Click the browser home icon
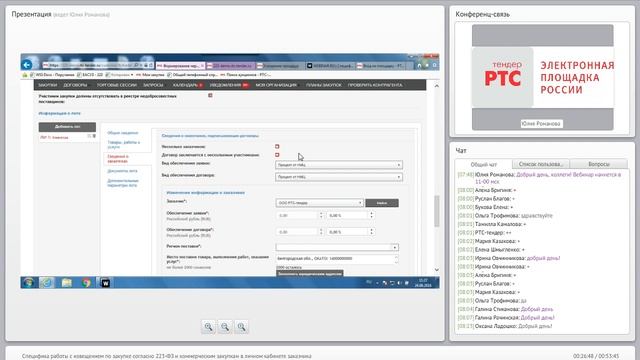 [419, 65]
